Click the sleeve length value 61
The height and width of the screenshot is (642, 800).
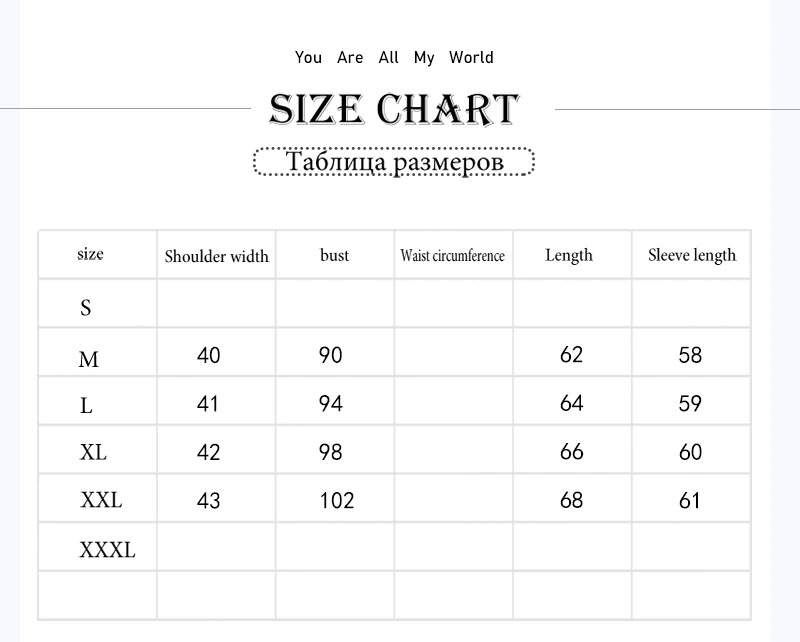click(x=689, y=501)
